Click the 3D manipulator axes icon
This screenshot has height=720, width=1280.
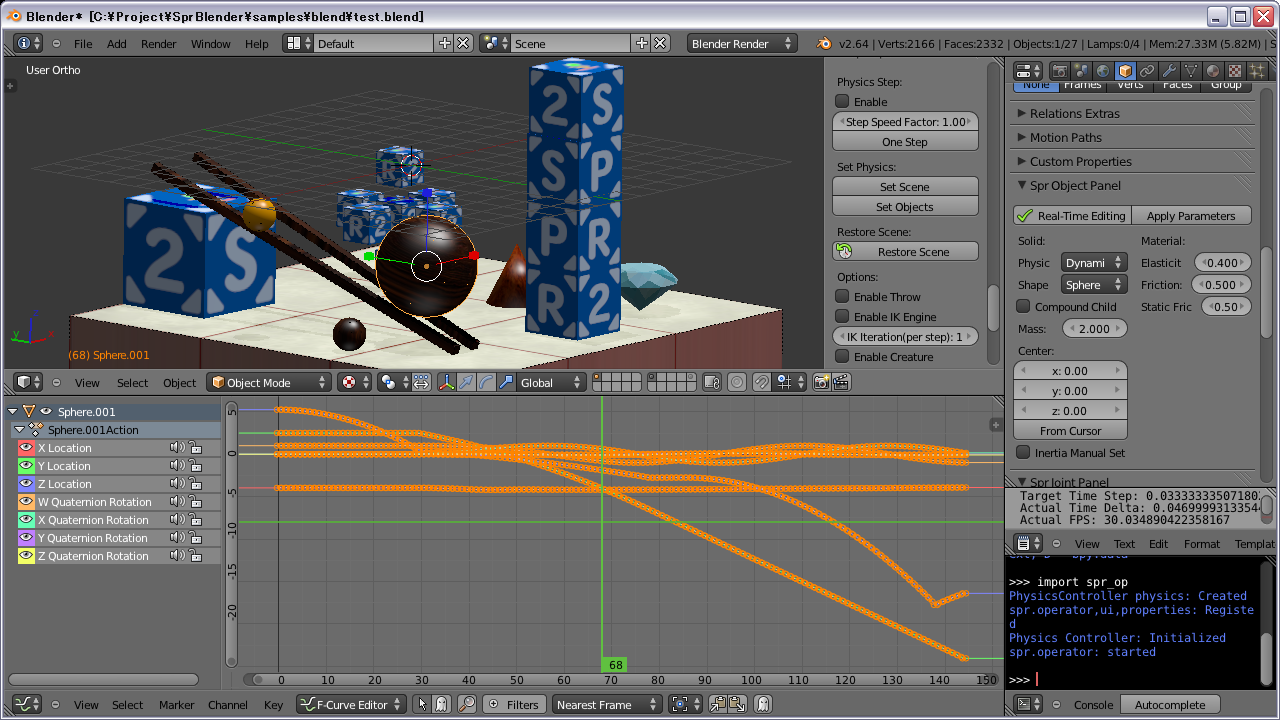click(446, 382)
